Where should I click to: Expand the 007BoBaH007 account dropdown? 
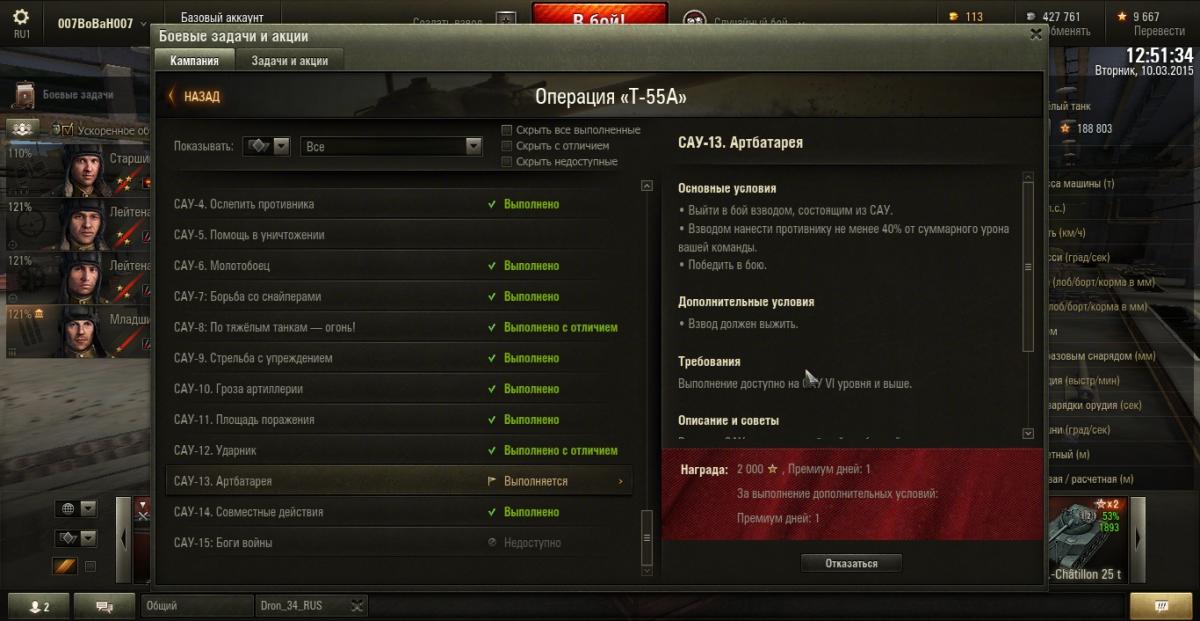click(x=101, y=23)
